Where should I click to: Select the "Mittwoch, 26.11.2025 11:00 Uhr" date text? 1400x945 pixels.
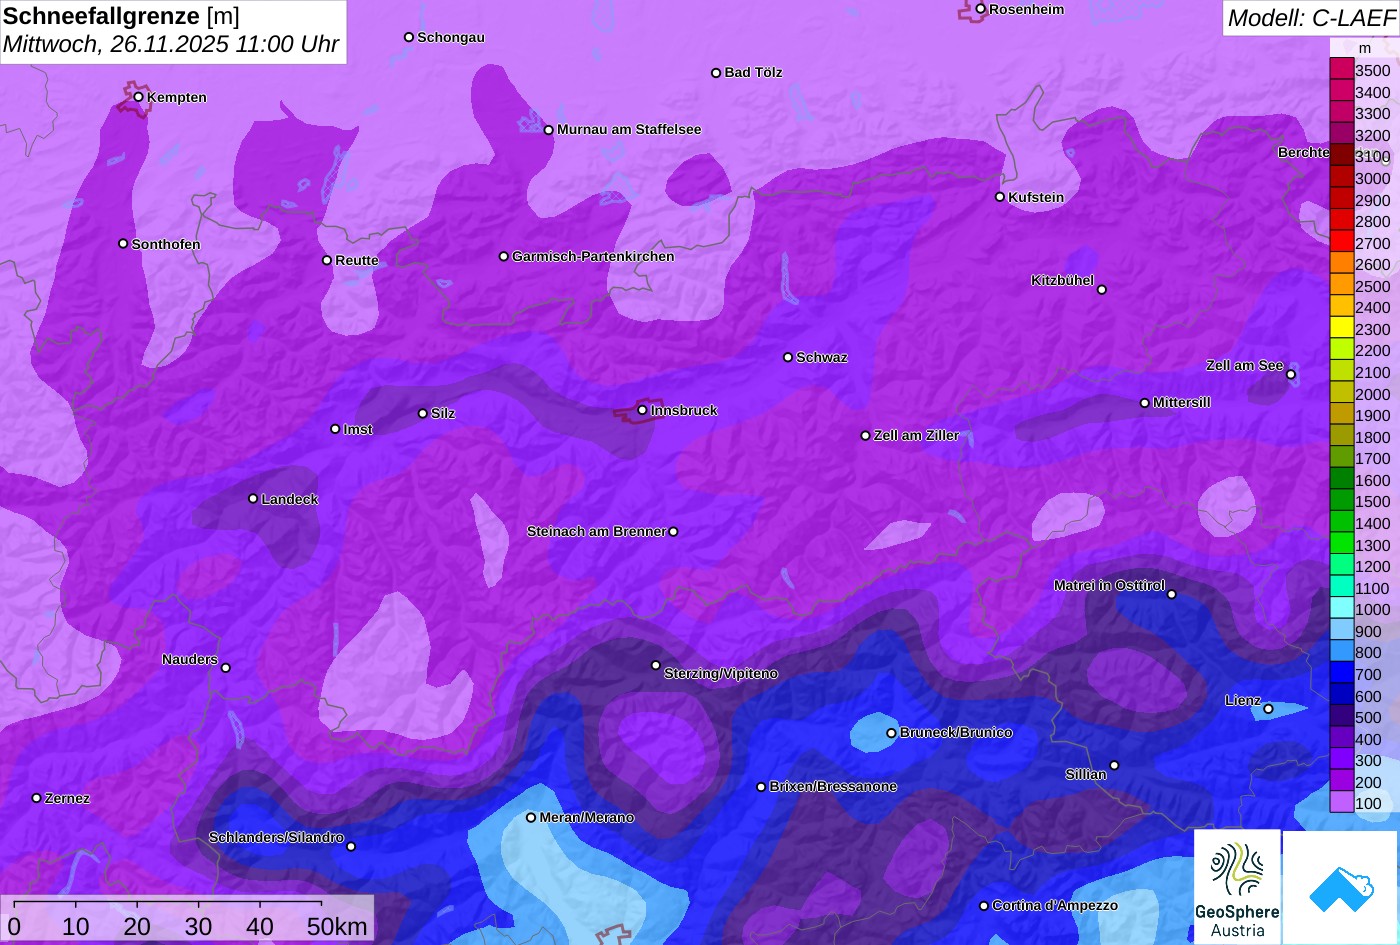coord(171,44)
